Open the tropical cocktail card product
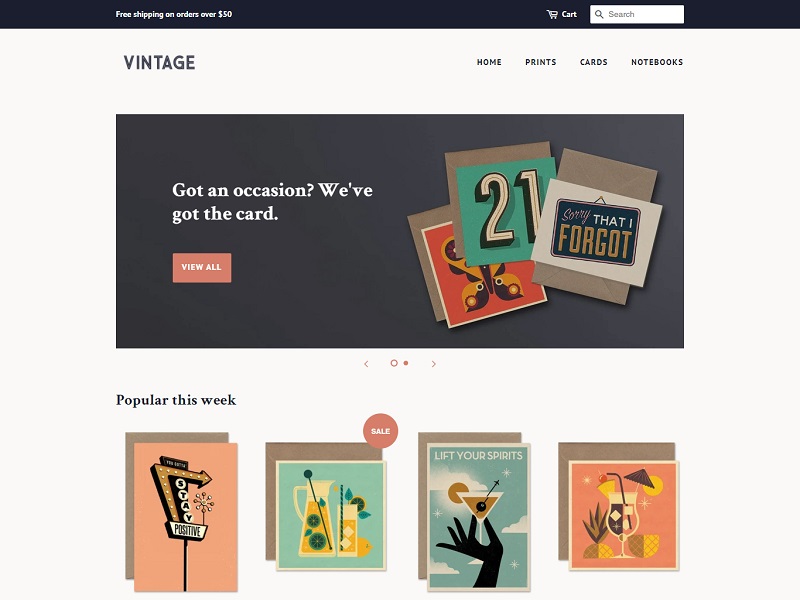Screen dimensions: 800x600 619,507
